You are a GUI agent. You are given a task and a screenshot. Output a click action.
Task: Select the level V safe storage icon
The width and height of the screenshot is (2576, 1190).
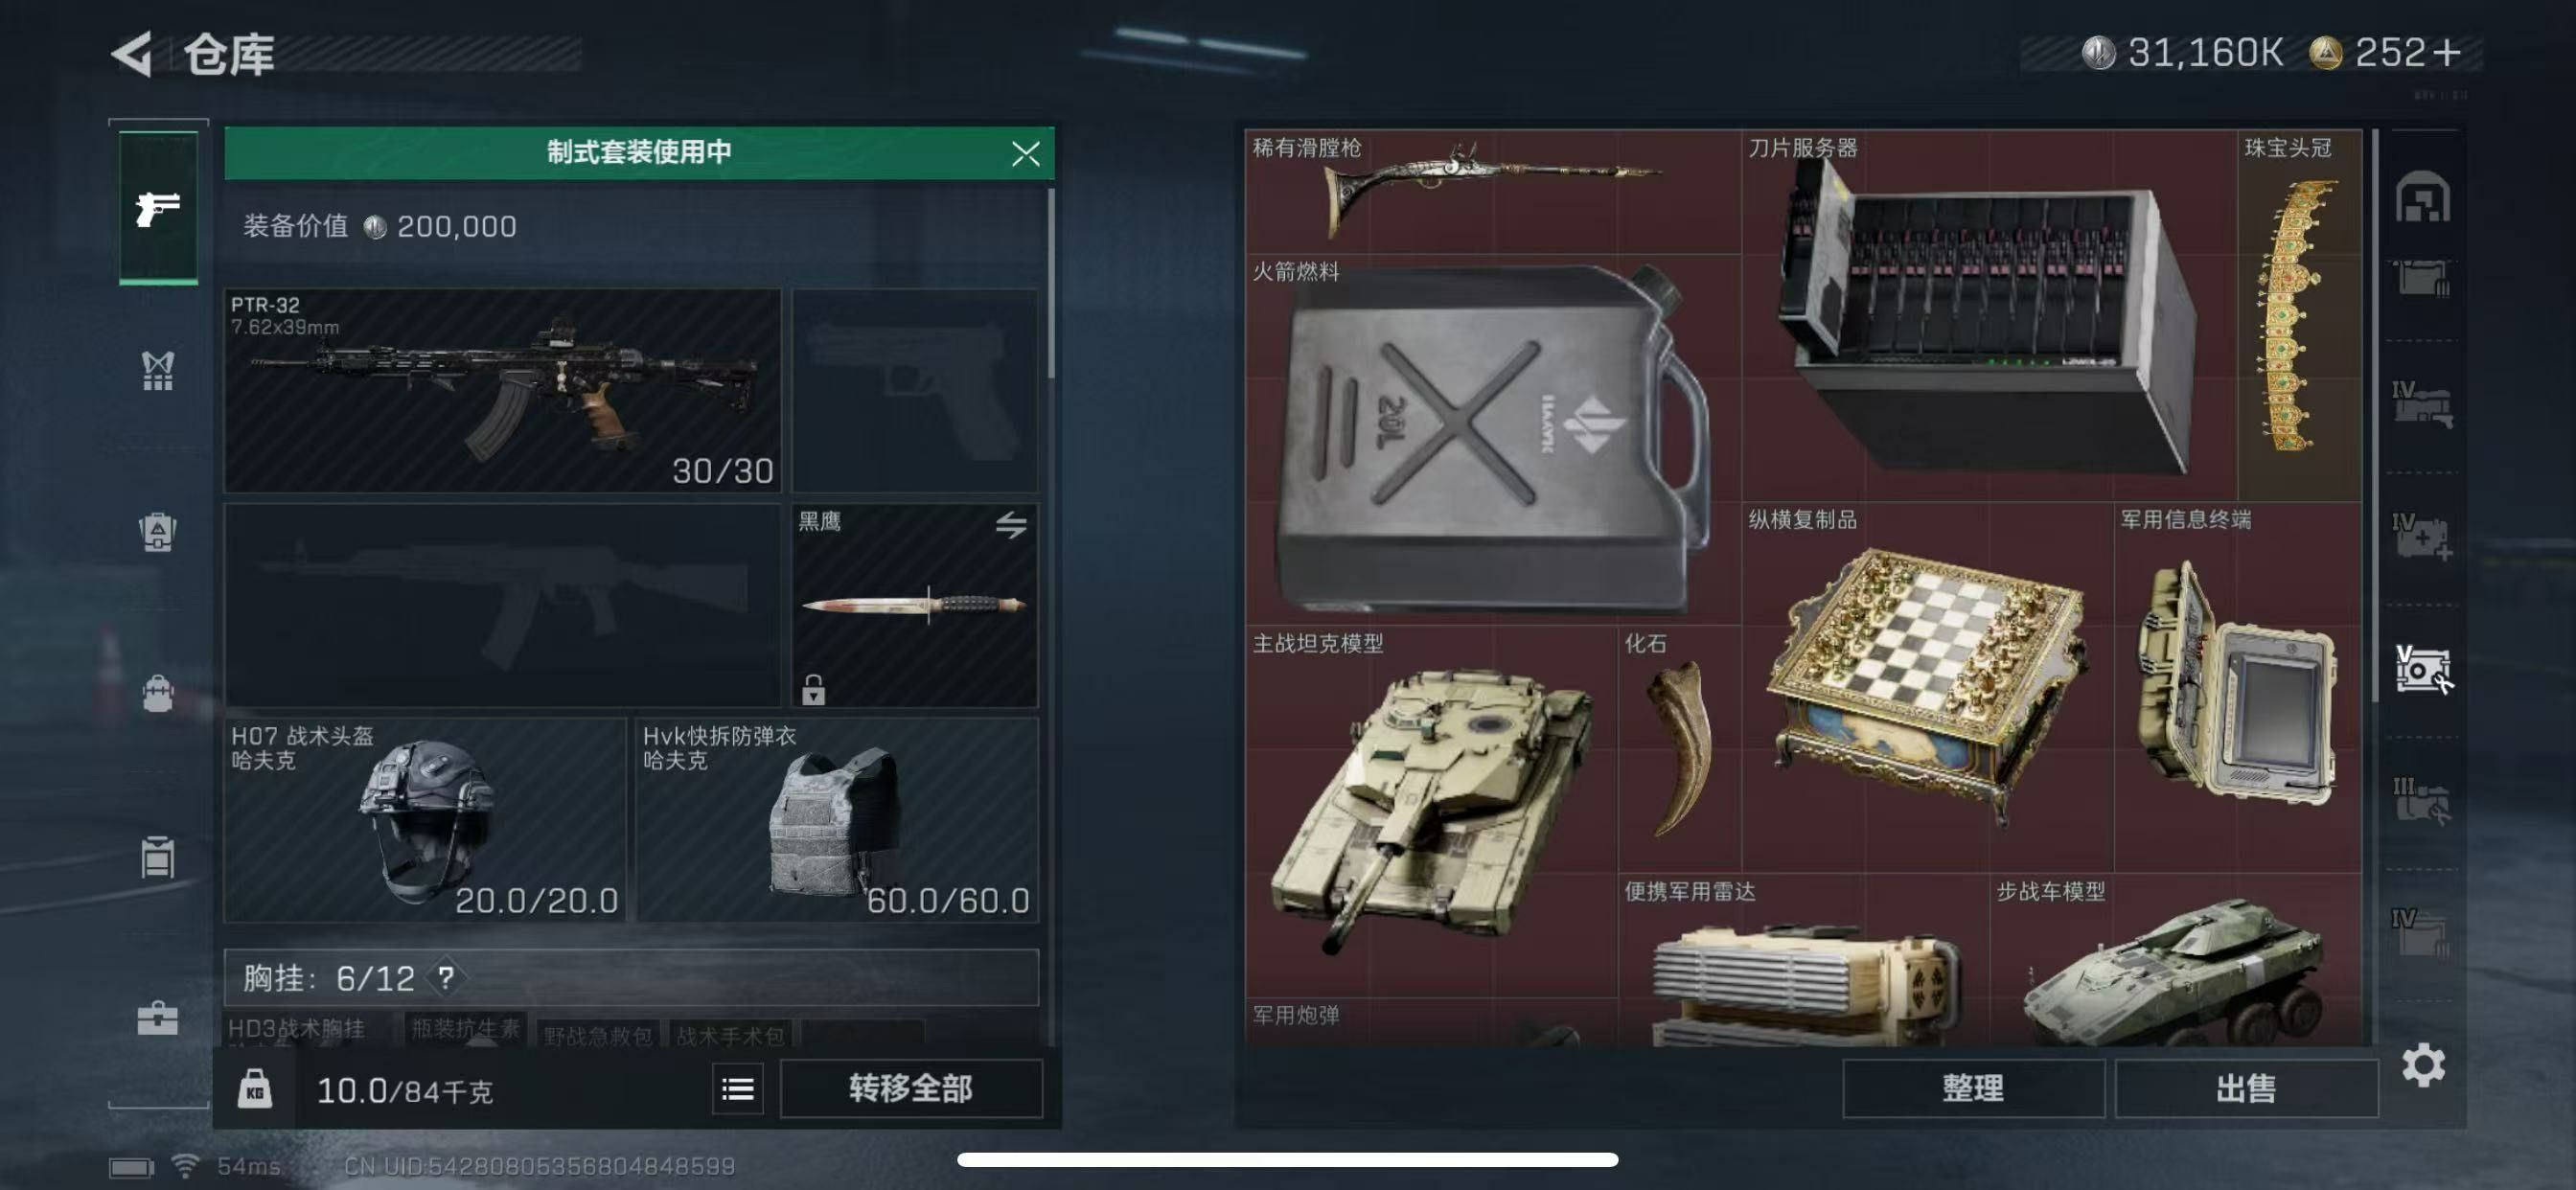pyautogui.click(x=2423, y=669)
